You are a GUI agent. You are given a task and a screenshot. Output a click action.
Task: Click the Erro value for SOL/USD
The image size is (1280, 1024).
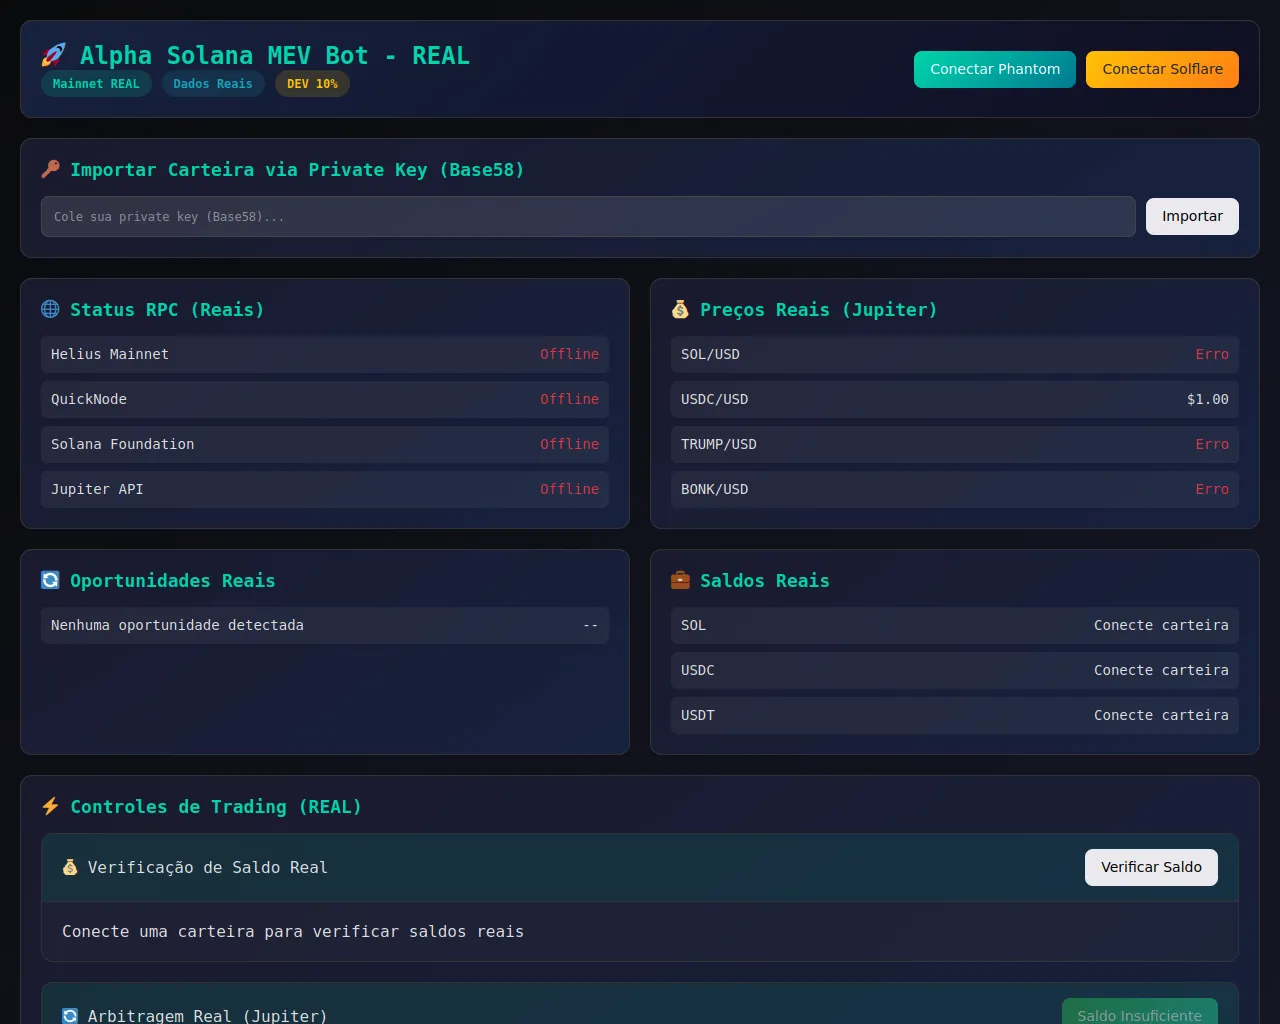click(1212, 354)
